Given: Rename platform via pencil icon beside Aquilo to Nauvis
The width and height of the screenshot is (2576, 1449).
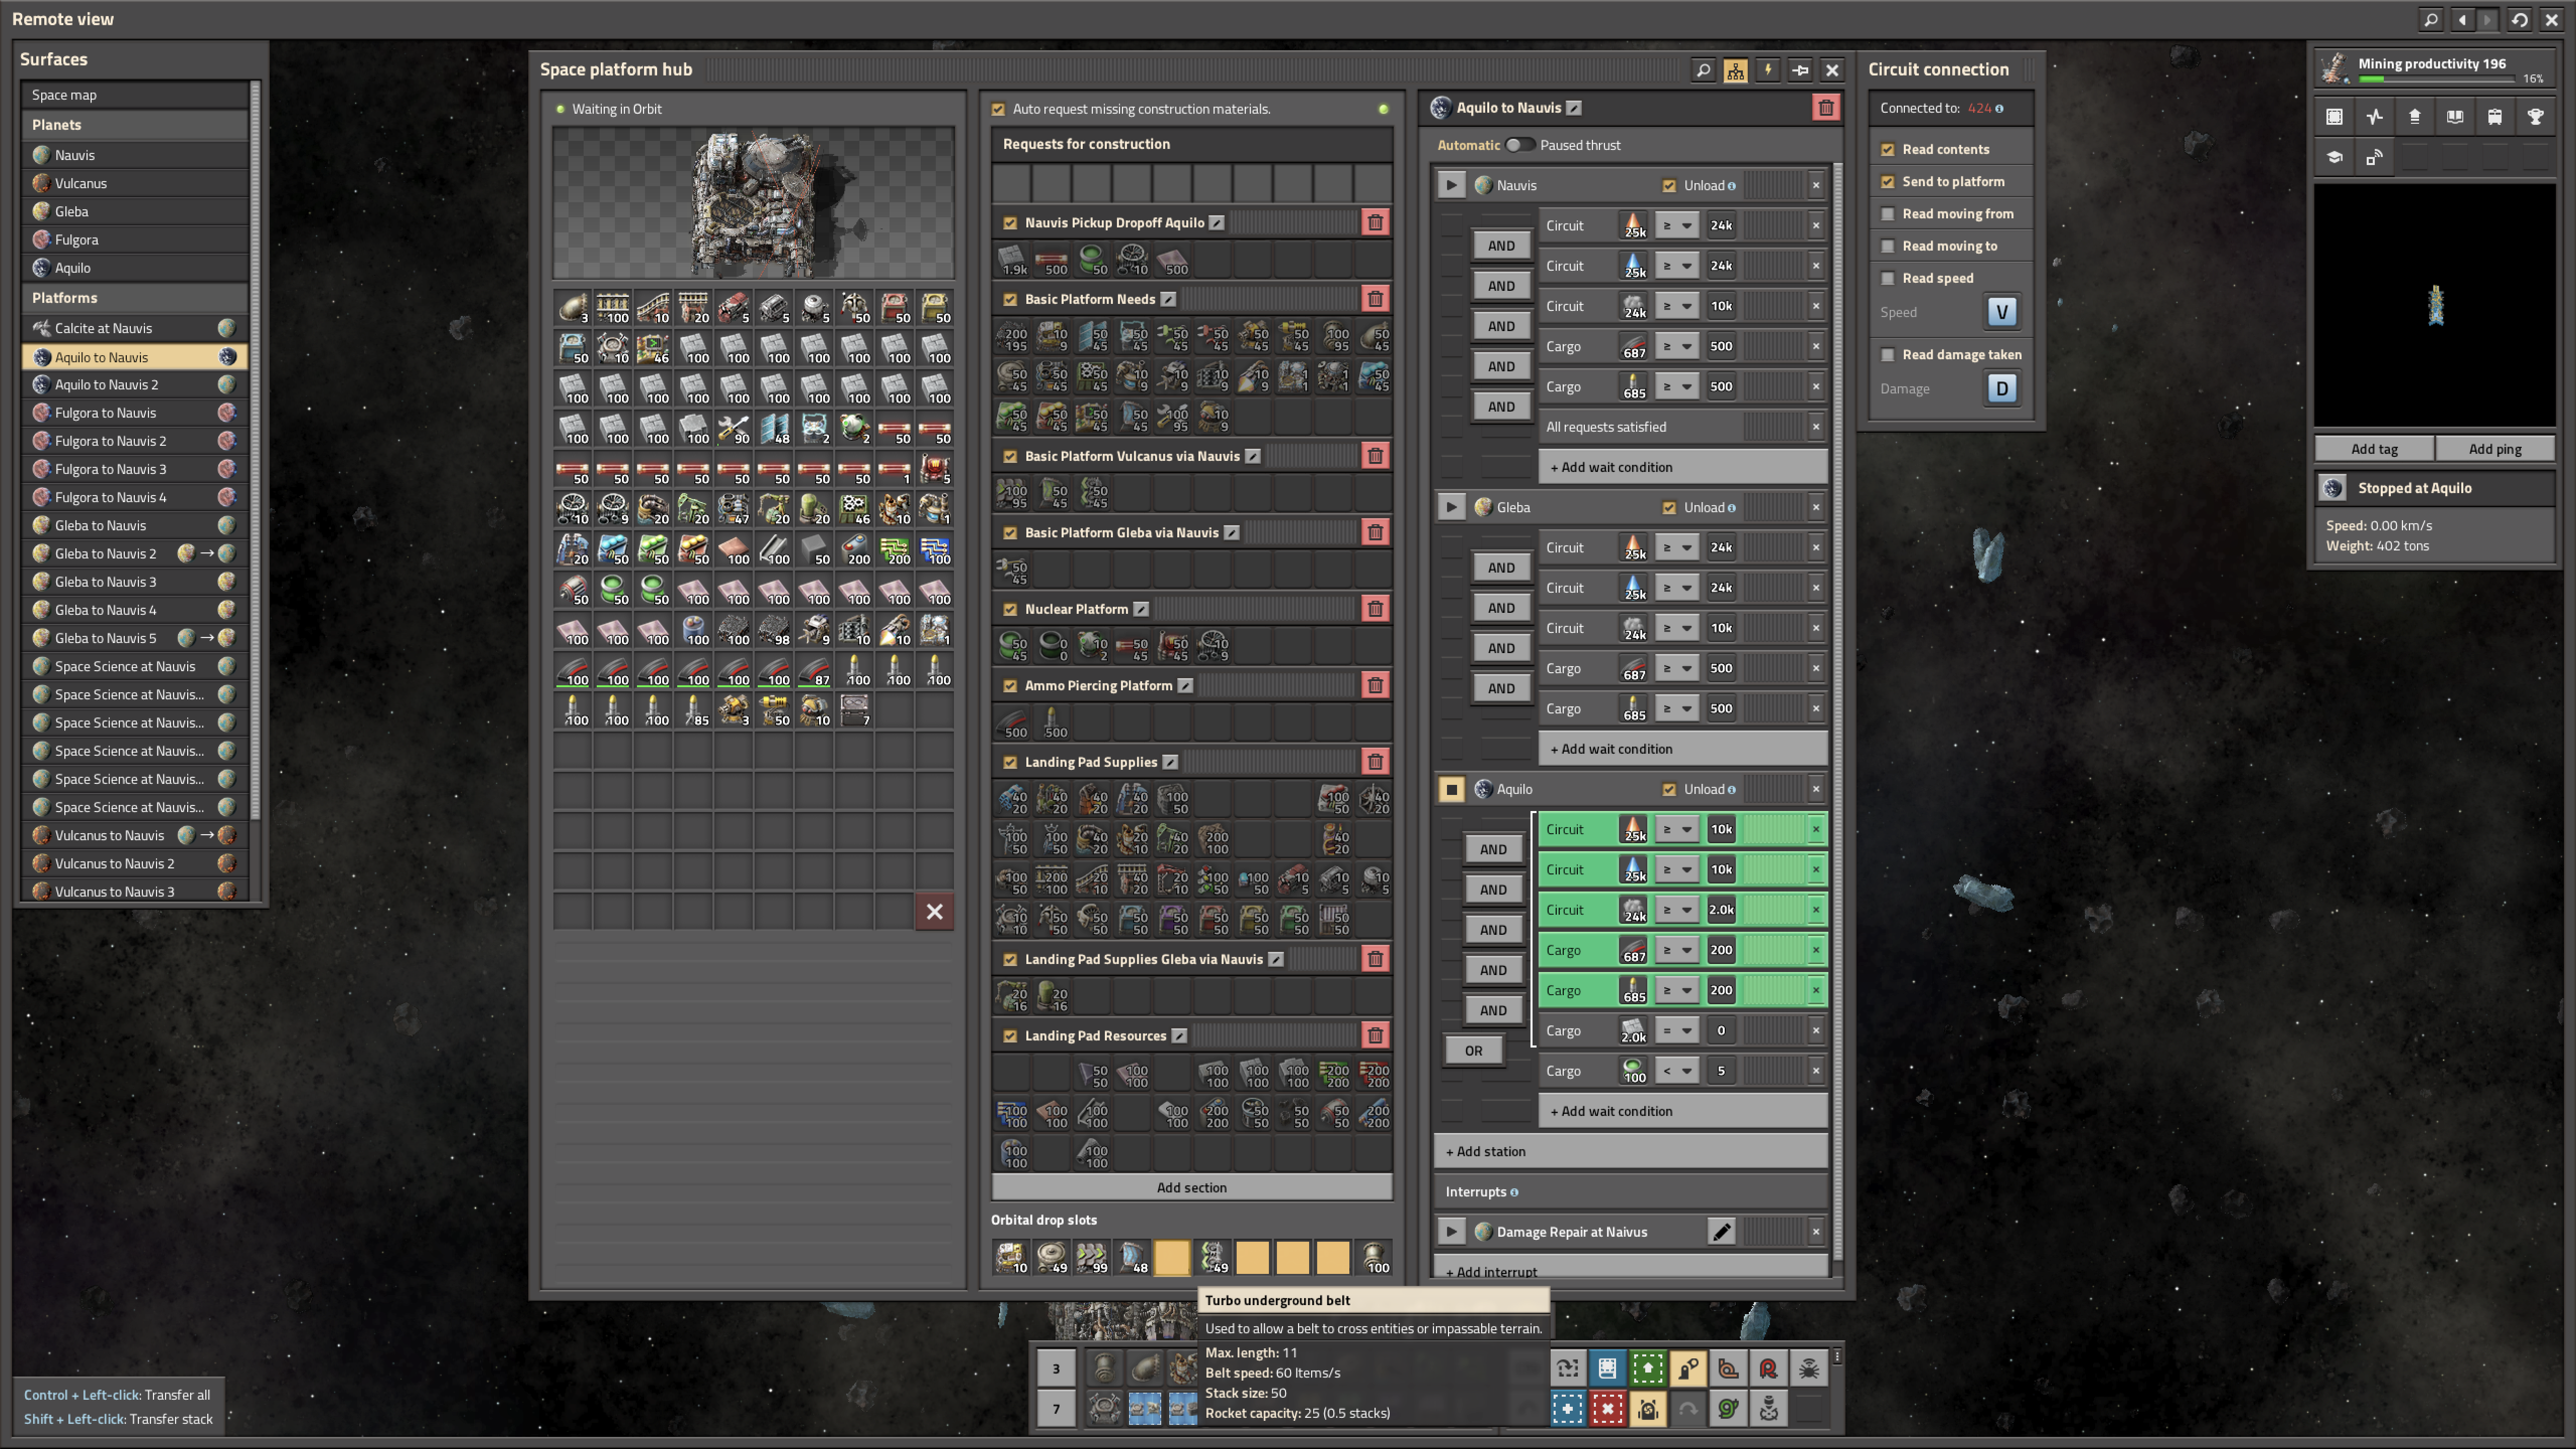Looking at the screenshot, I should pyautogui.click(x=1573, y=108).
